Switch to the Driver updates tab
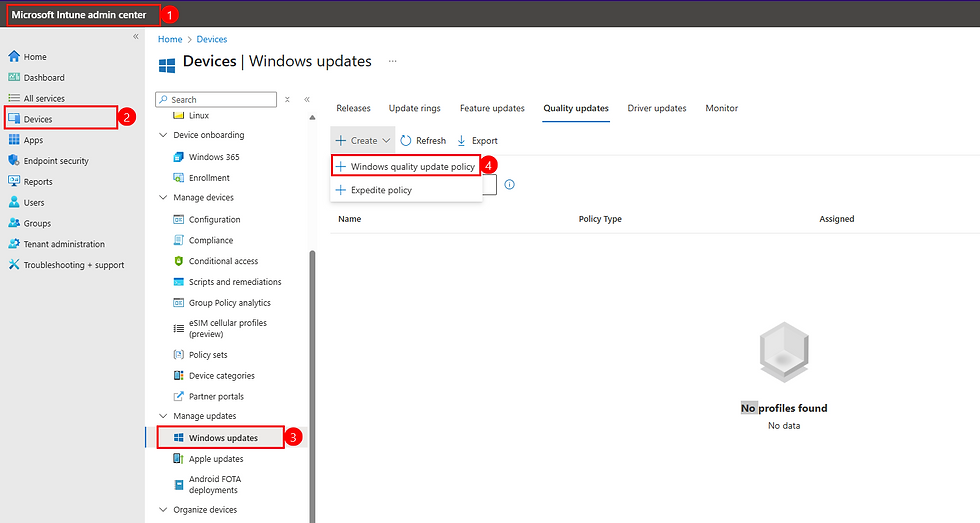Screen dimensions: 980x523 (x=657, y=108)
